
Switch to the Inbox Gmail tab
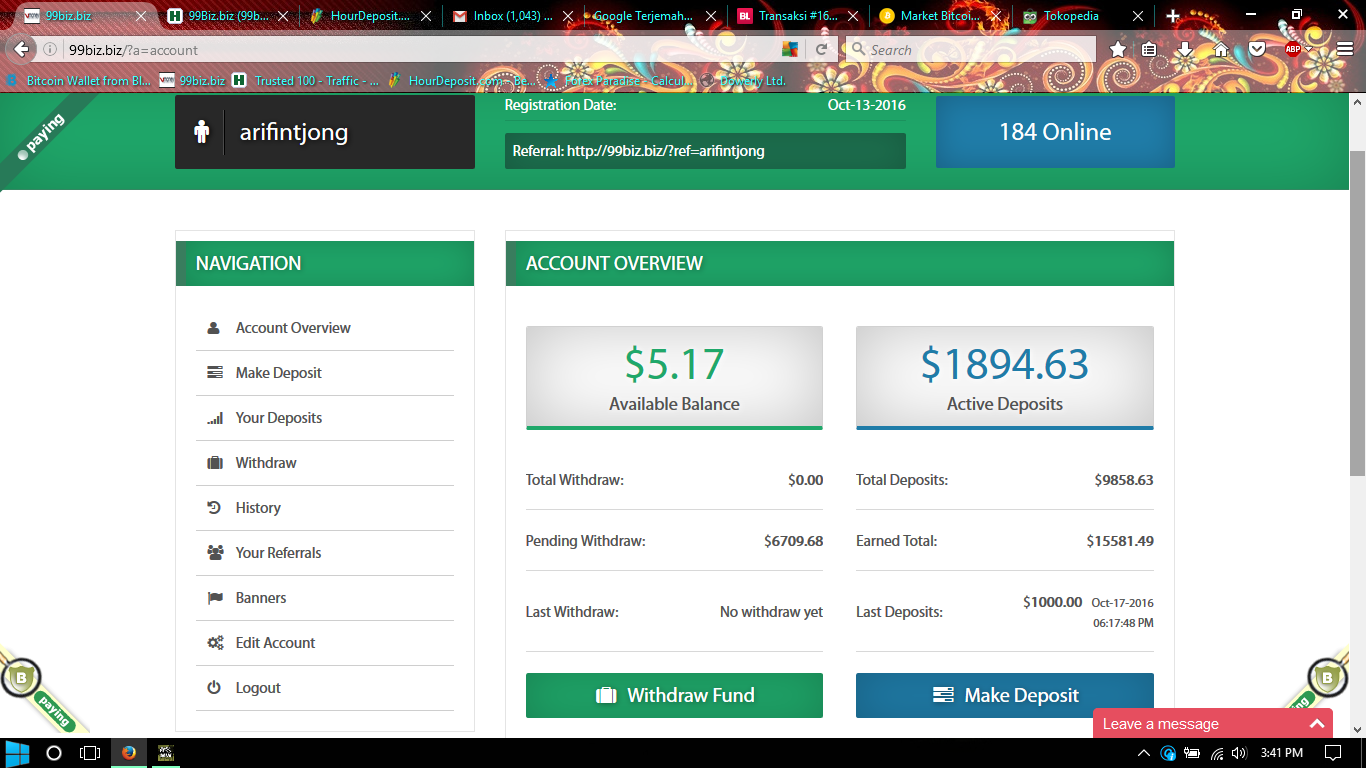click(512, 16)
